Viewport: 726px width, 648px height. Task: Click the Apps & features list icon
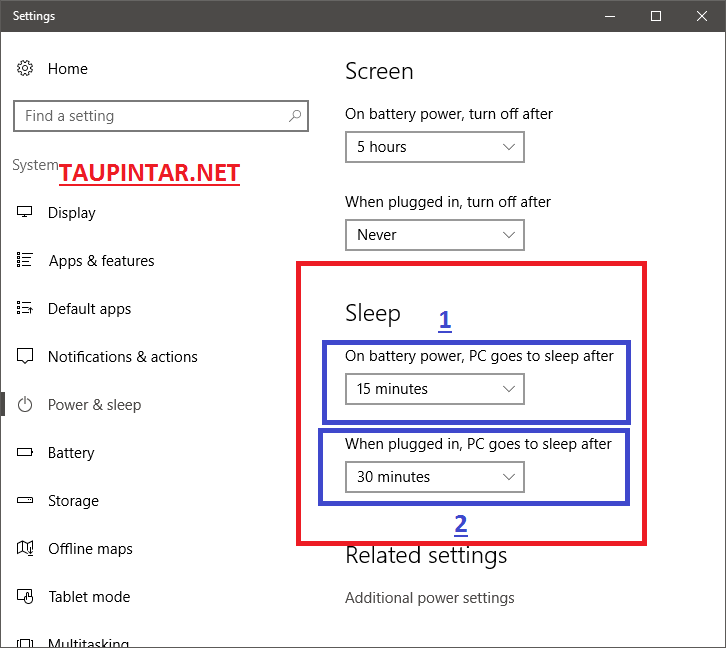(25, 260)
